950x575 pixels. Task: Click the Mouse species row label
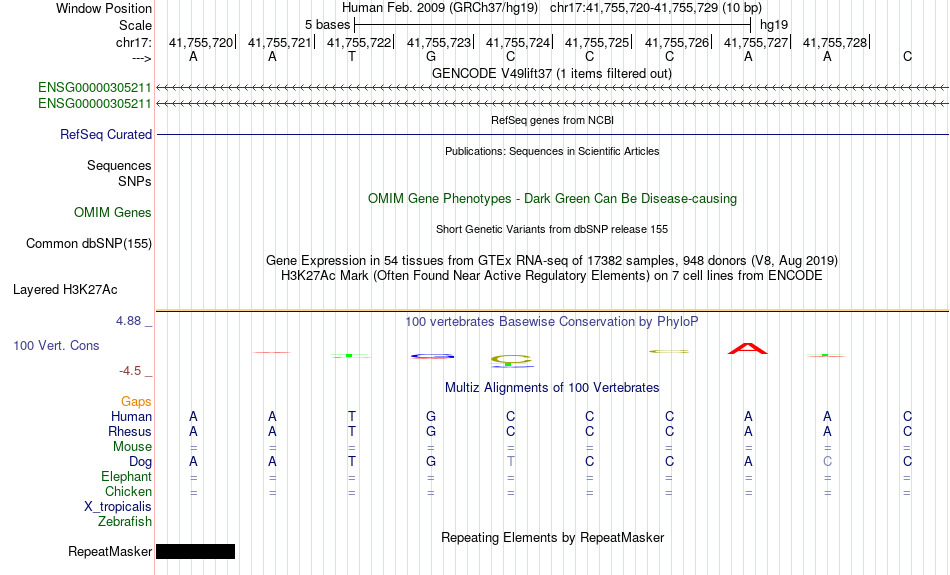[x=132, y=447]
